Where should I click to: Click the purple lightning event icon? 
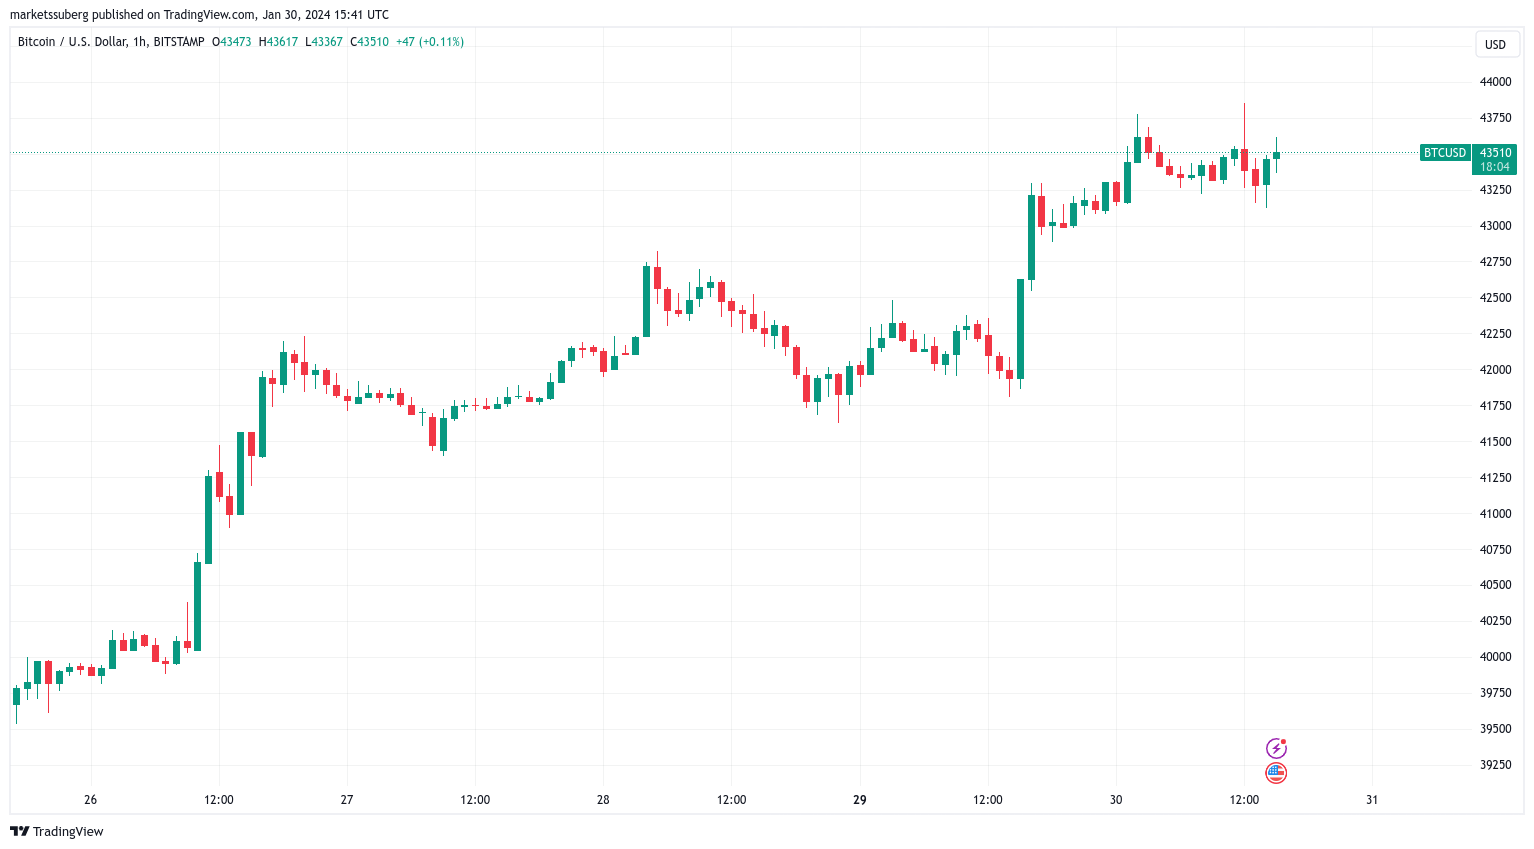[x=1276, y=748]
